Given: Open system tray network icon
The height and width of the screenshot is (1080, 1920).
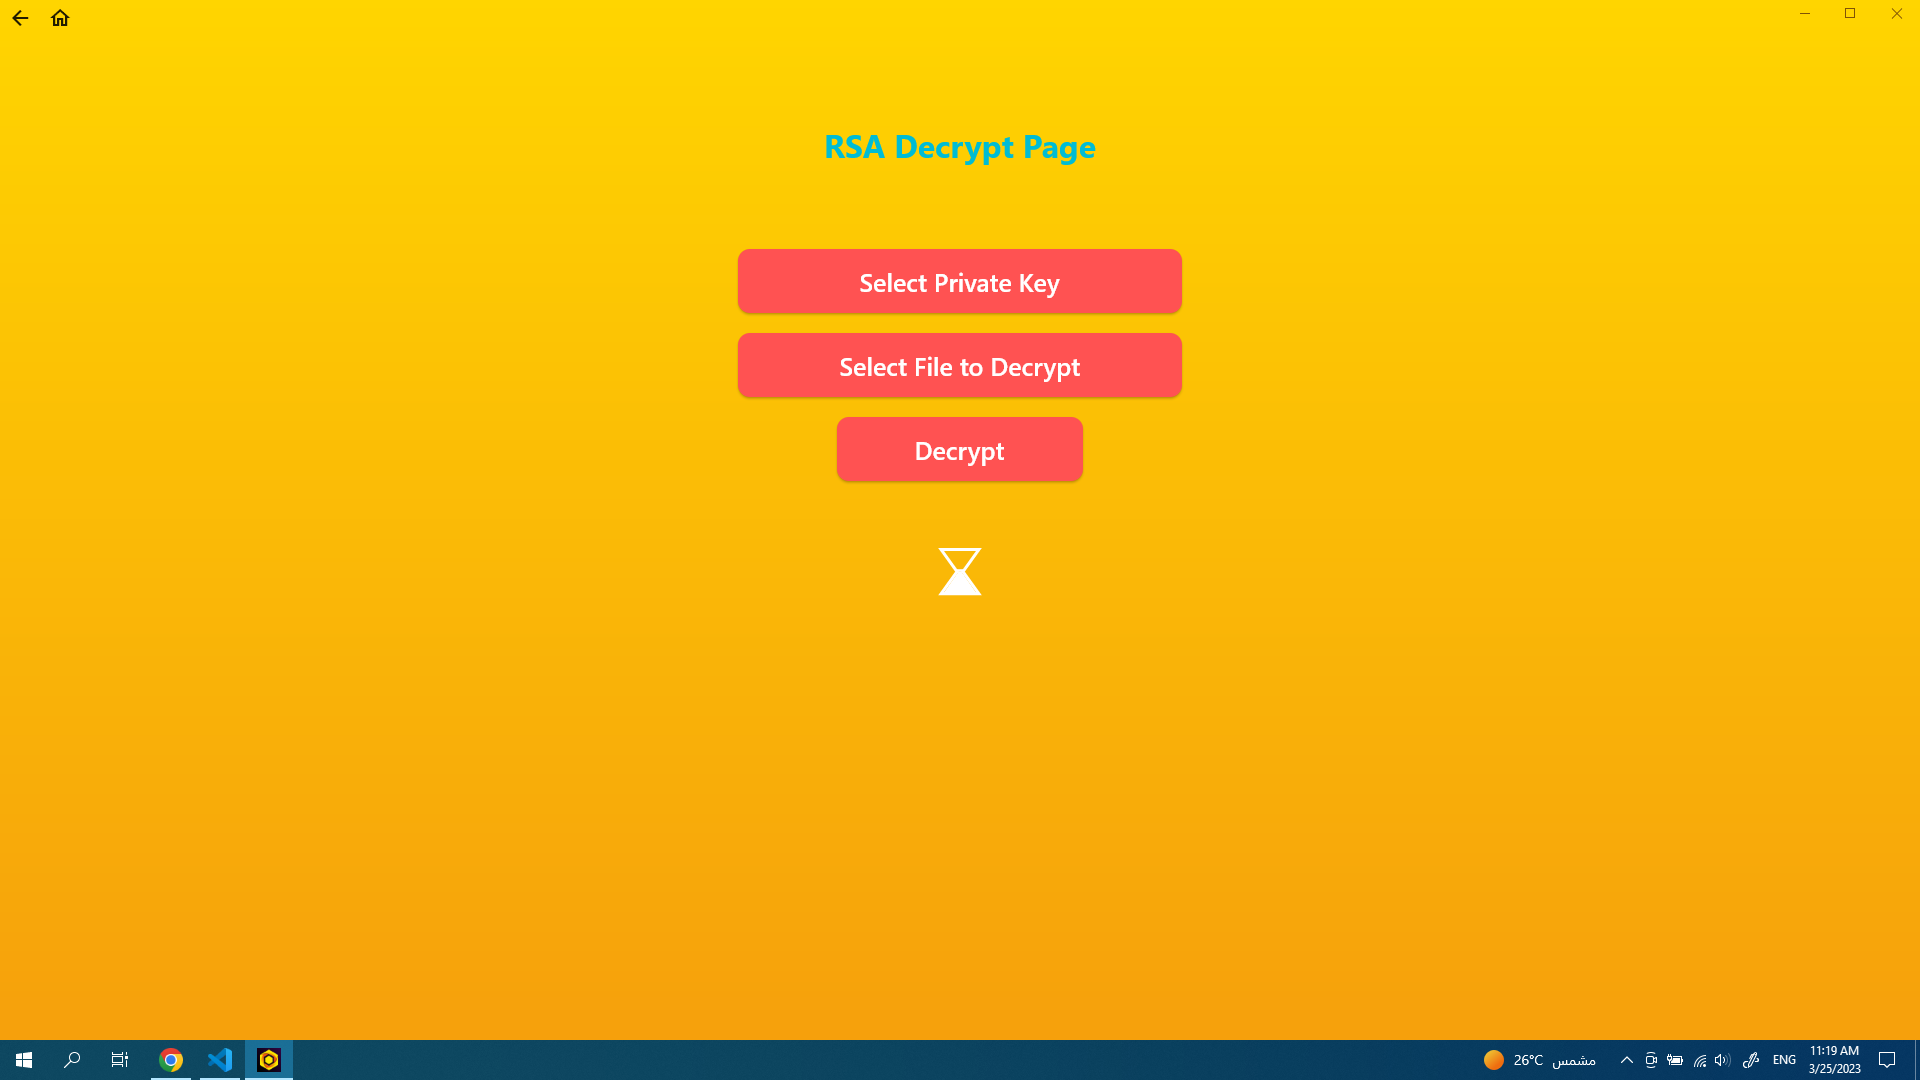Looking at the screenshot, I should 1700,1060.
